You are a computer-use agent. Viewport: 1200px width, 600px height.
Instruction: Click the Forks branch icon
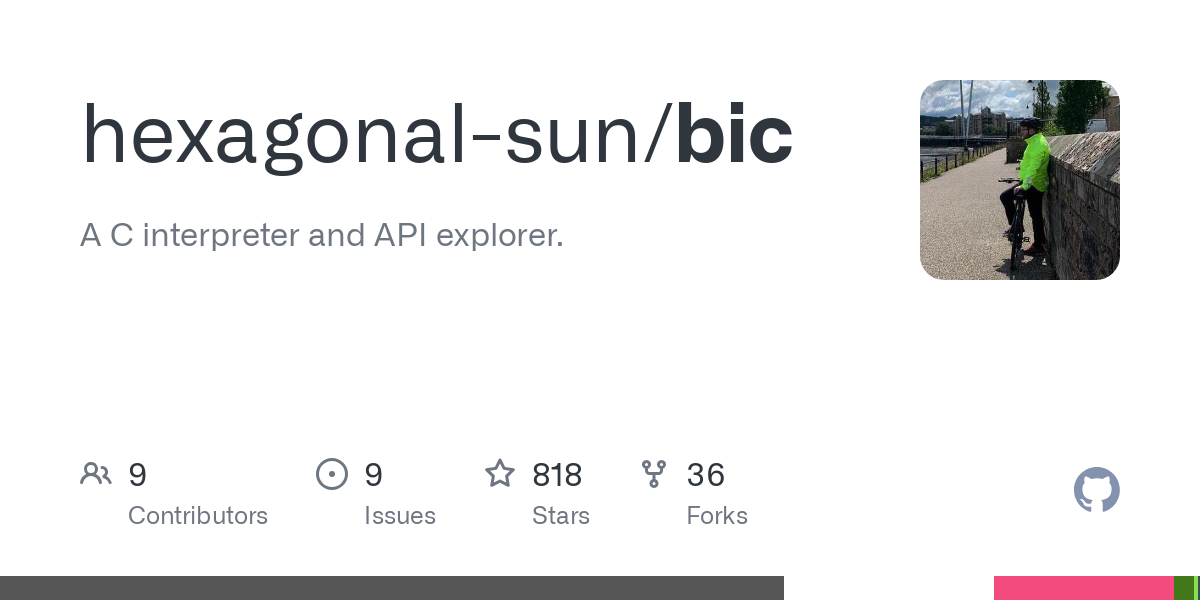pyautogui.click(x=654, y=474)
